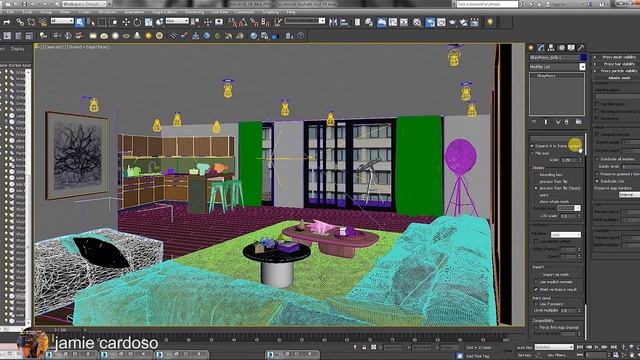This screenshot has width=640, height=360.
Task: Open the Help menu
Action: click(x=291, y=12)
